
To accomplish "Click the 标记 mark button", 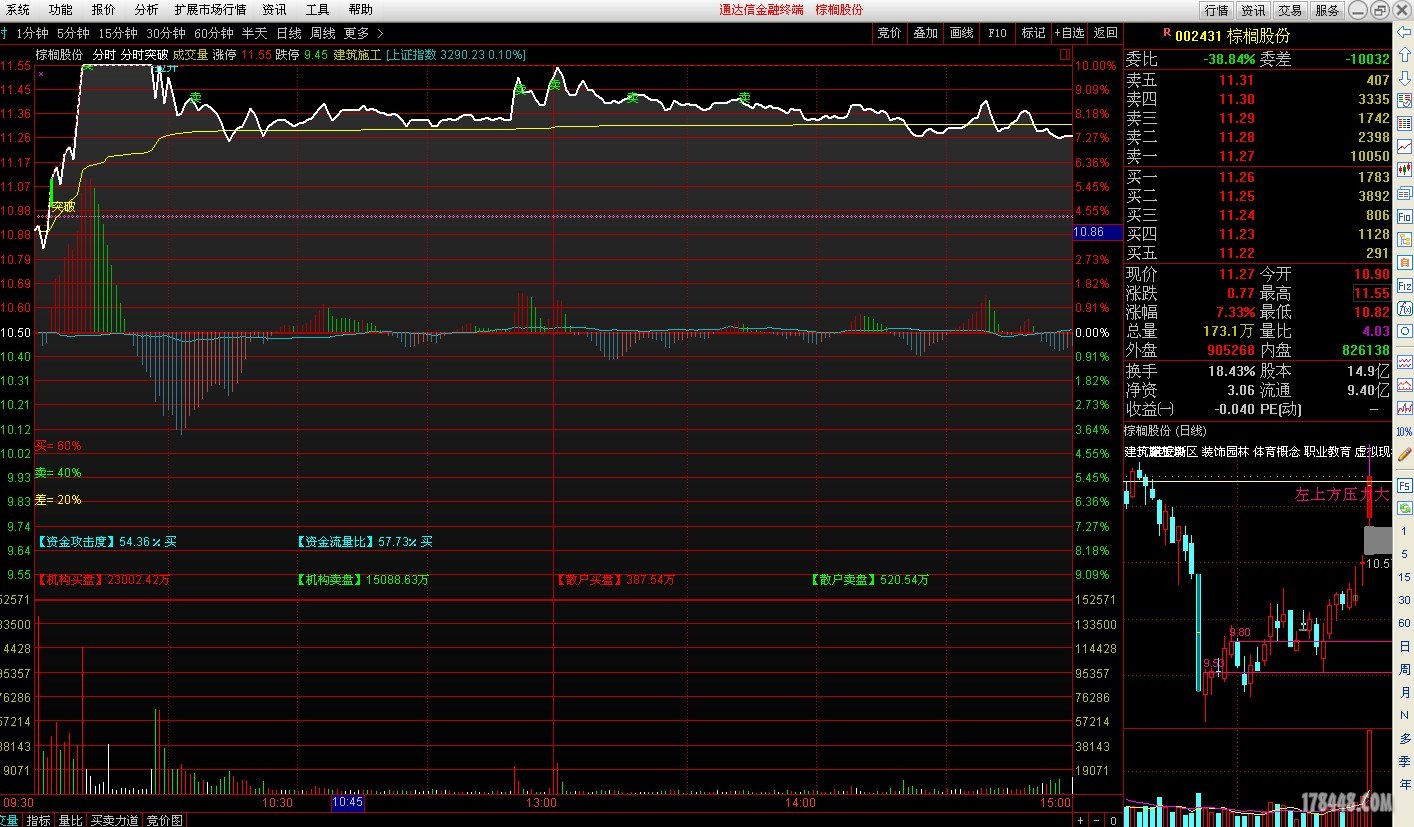I will point(1033,33).
